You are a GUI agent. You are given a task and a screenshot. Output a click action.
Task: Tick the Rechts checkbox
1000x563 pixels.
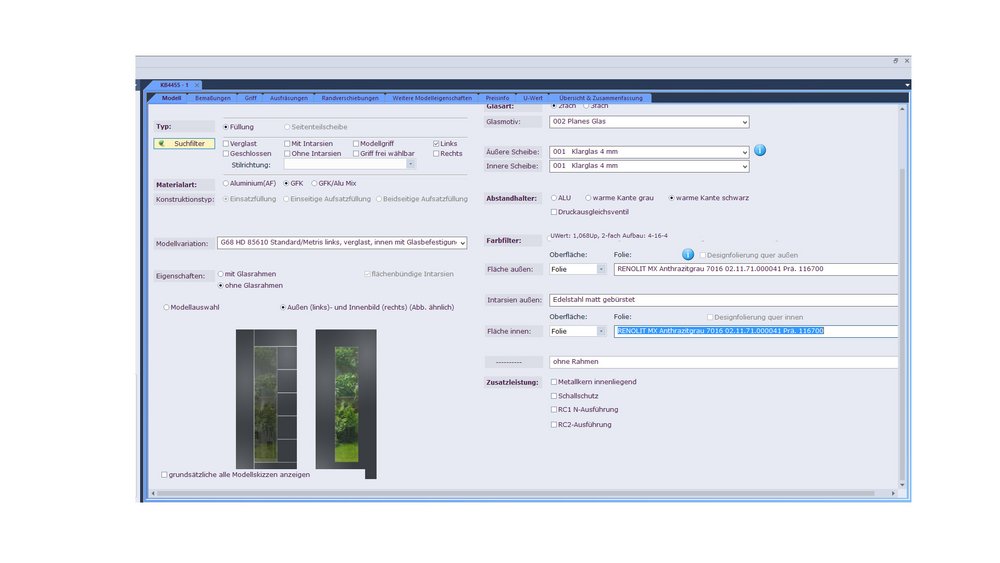click(x=436, y=154)
